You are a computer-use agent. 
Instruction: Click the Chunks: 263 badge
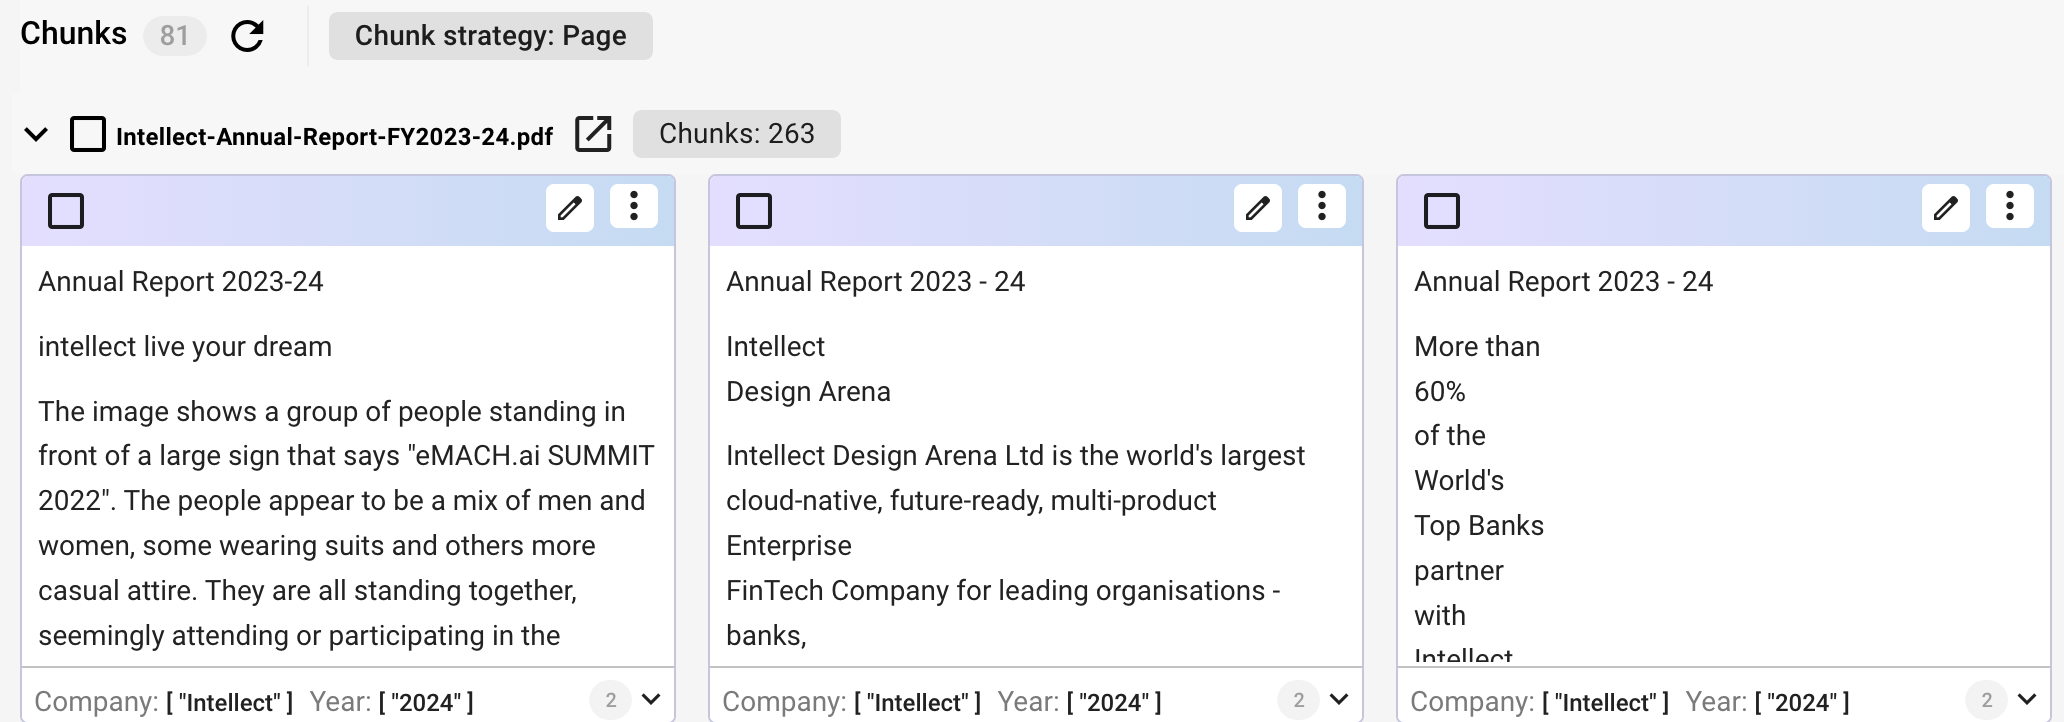737,134
